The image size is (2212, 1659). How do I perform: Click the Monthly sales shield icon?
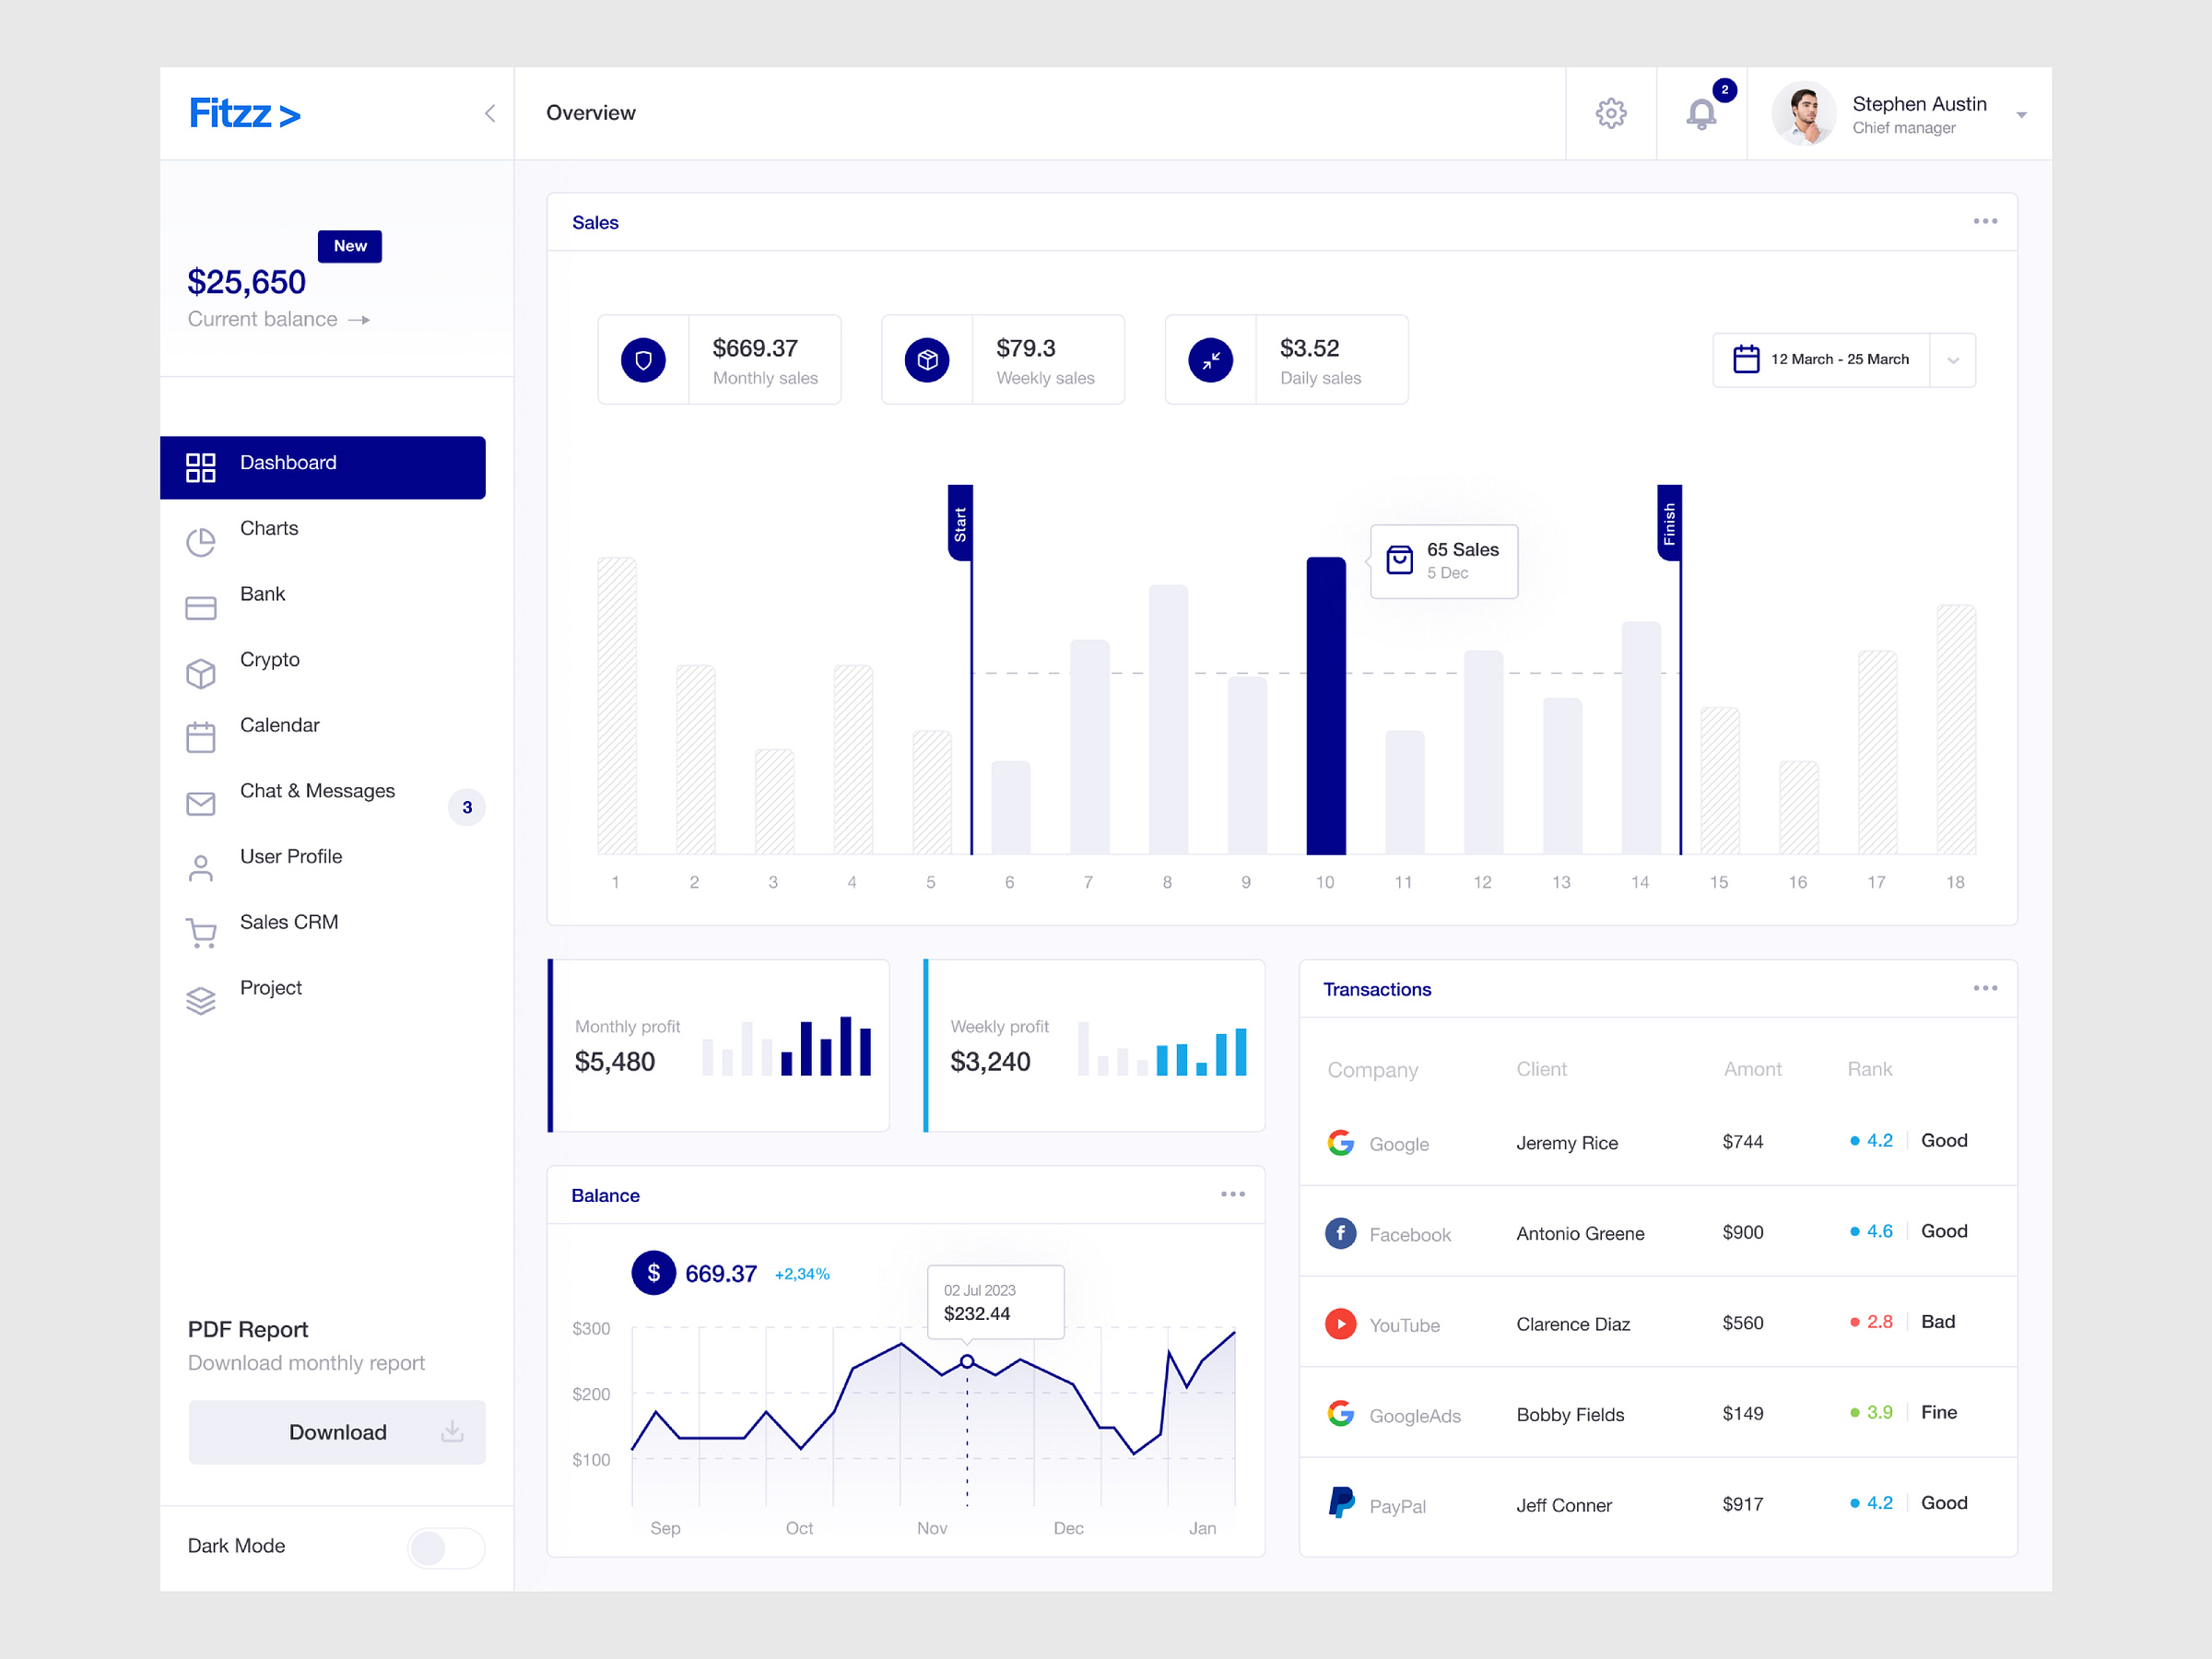pos(644,360)
